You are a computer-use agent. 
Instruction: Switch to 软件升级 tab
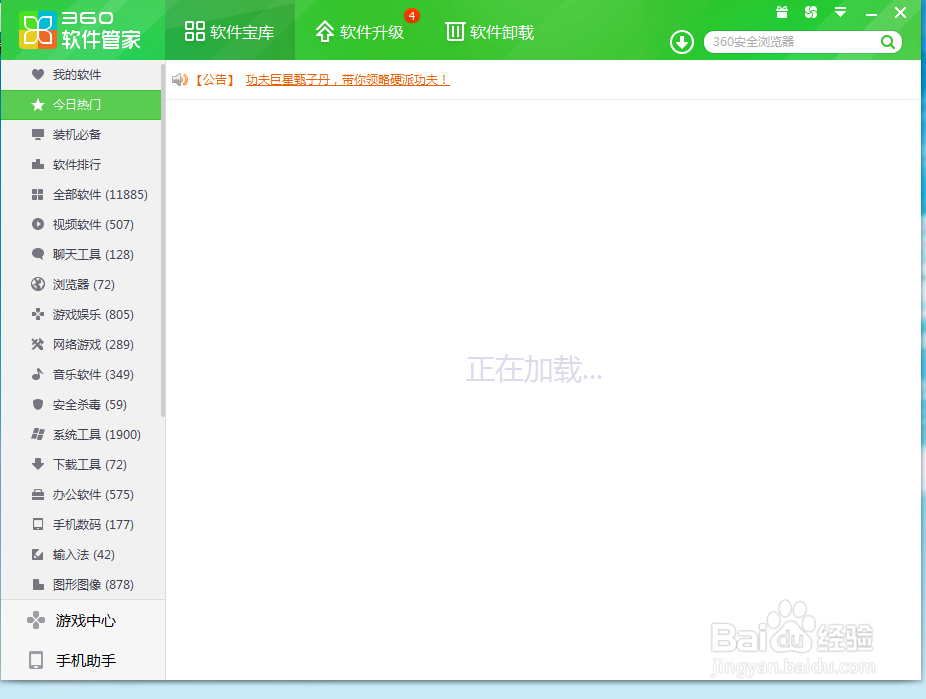(360, 31)
